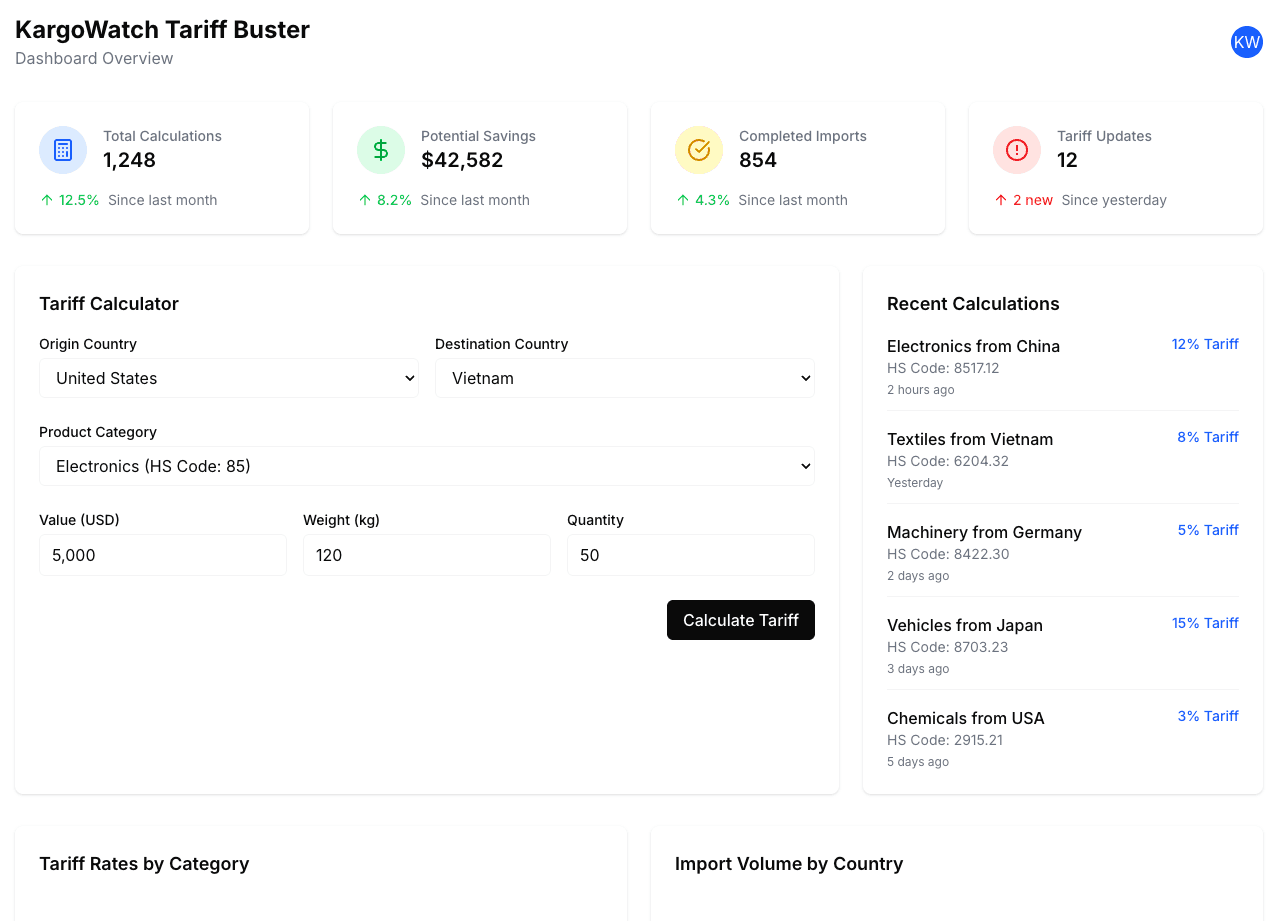Open the Destination Country dropdown showing Vietnam

tap(624, 378)
